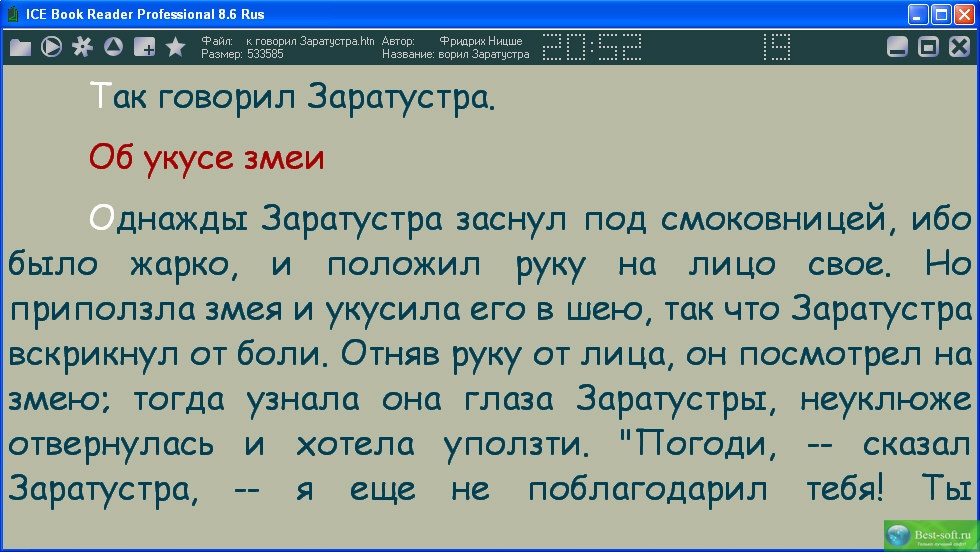Click the ICE Book Reader title bar icon
Screen dimensions: 980x552
tap(12, 14)
